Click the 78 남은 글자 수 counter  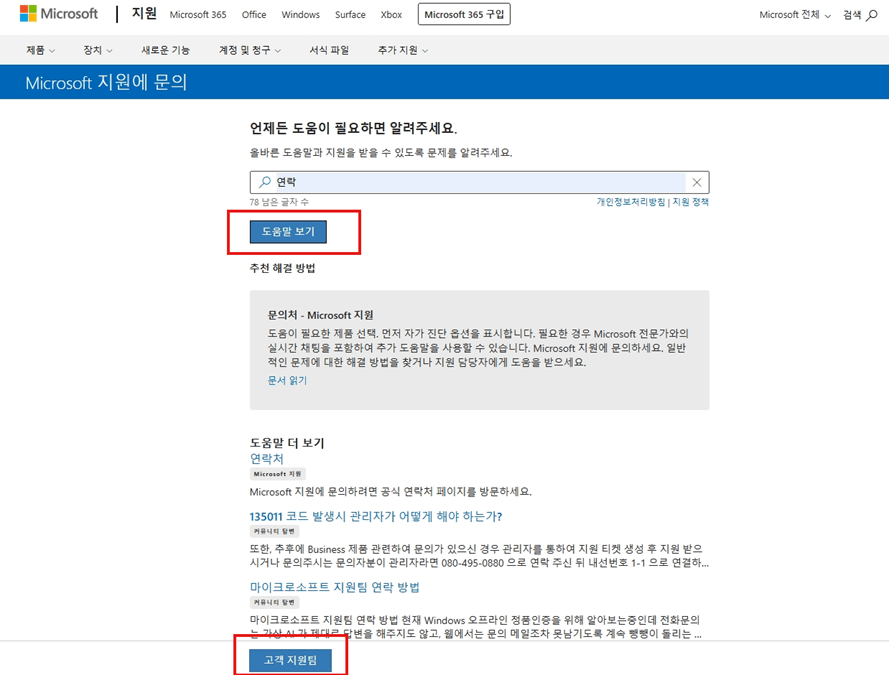coord(279,202)
